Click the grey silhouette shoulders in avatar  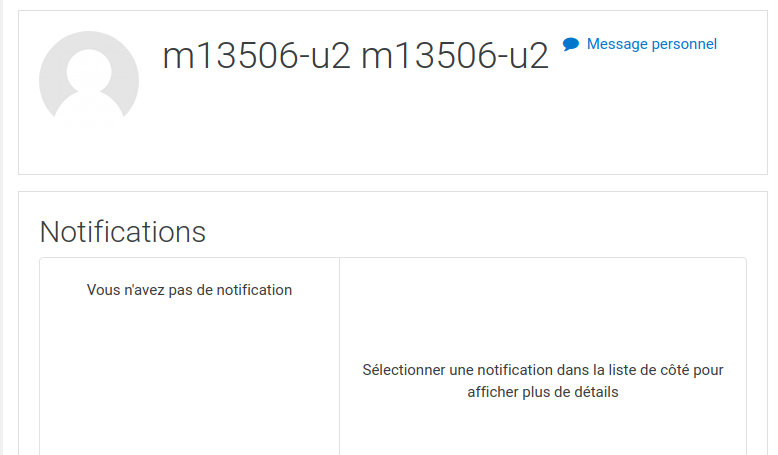tap(89, 110)
